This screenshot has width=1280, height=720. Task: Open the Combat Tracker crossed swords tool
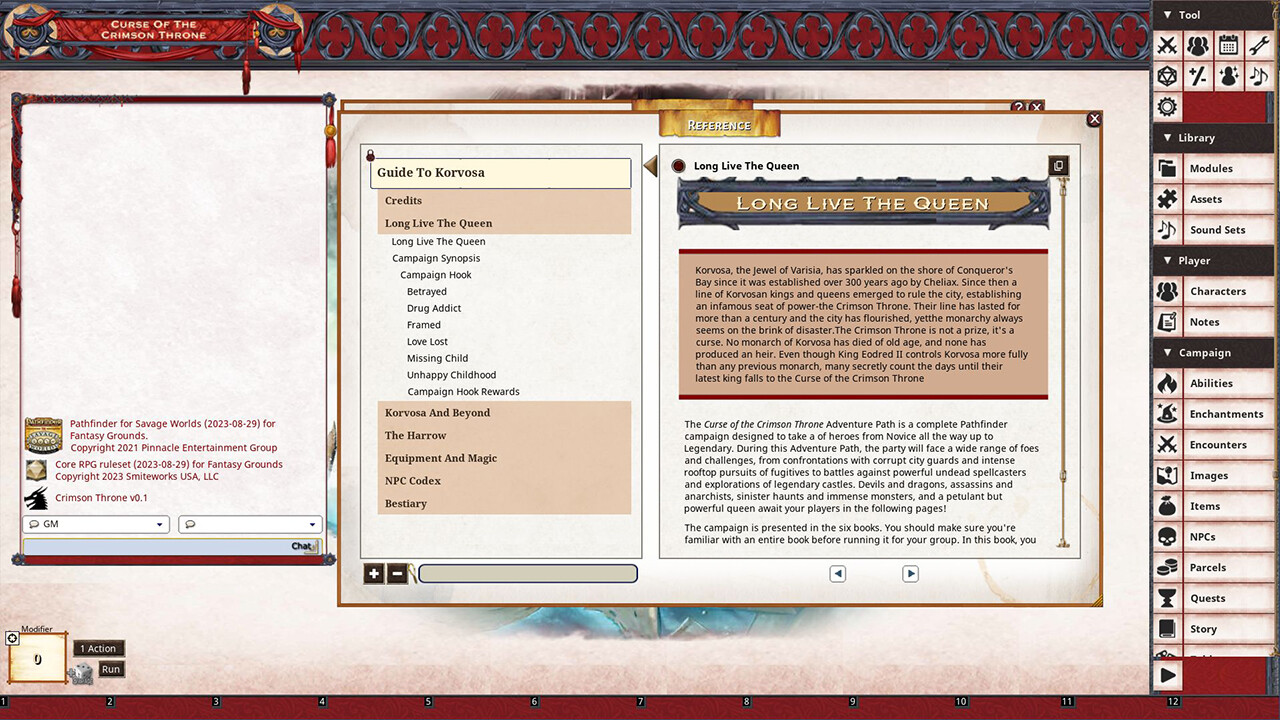[1168, 45]
